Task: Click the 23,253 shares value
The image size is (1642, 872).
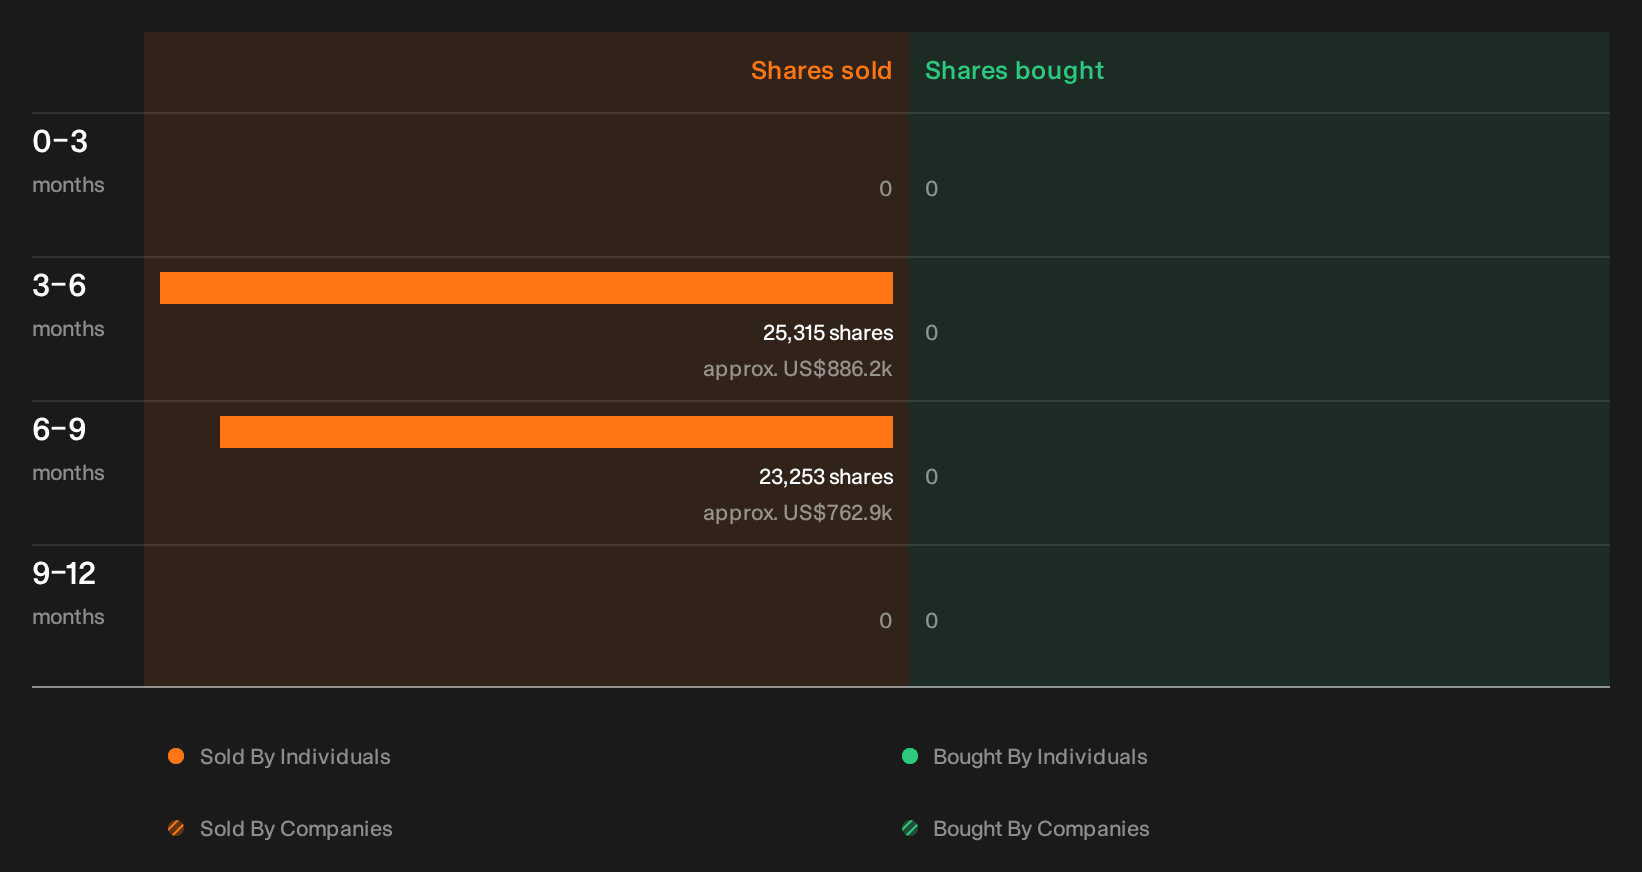Action: [826, 477]
